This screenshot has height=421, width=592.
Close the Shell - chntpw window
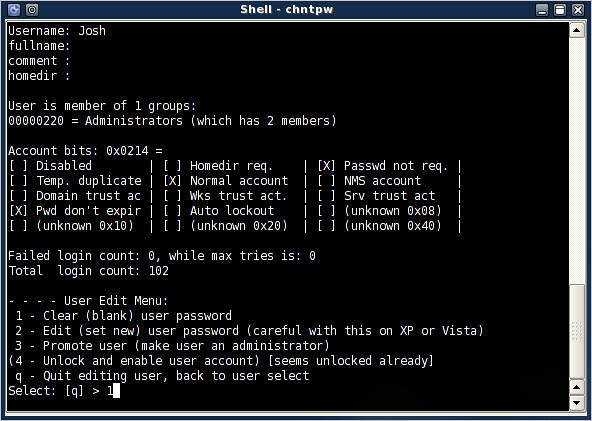pyautogui.click(x=578, y=9)
